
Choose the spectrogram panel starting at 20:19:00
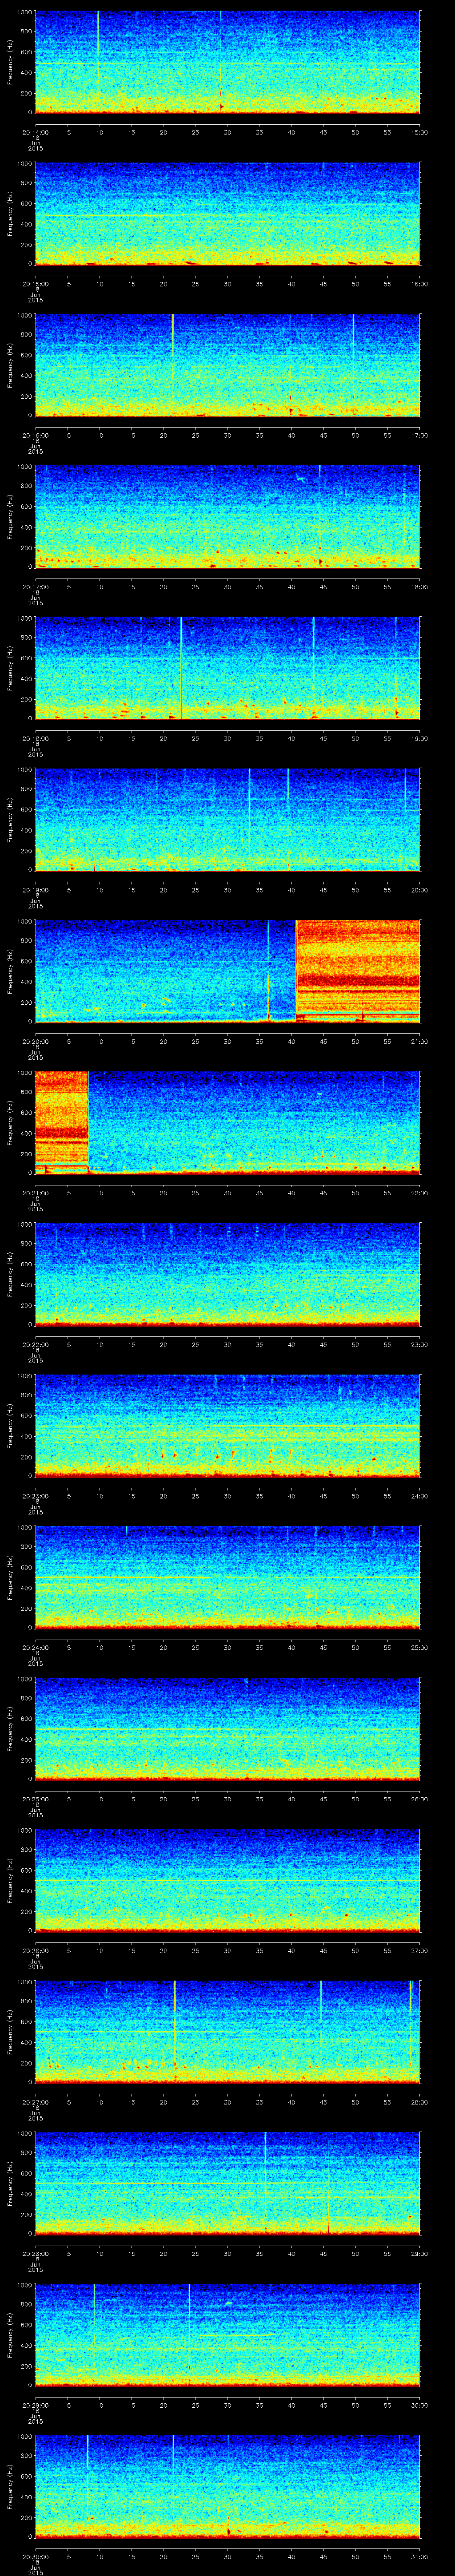click(227, 820)
